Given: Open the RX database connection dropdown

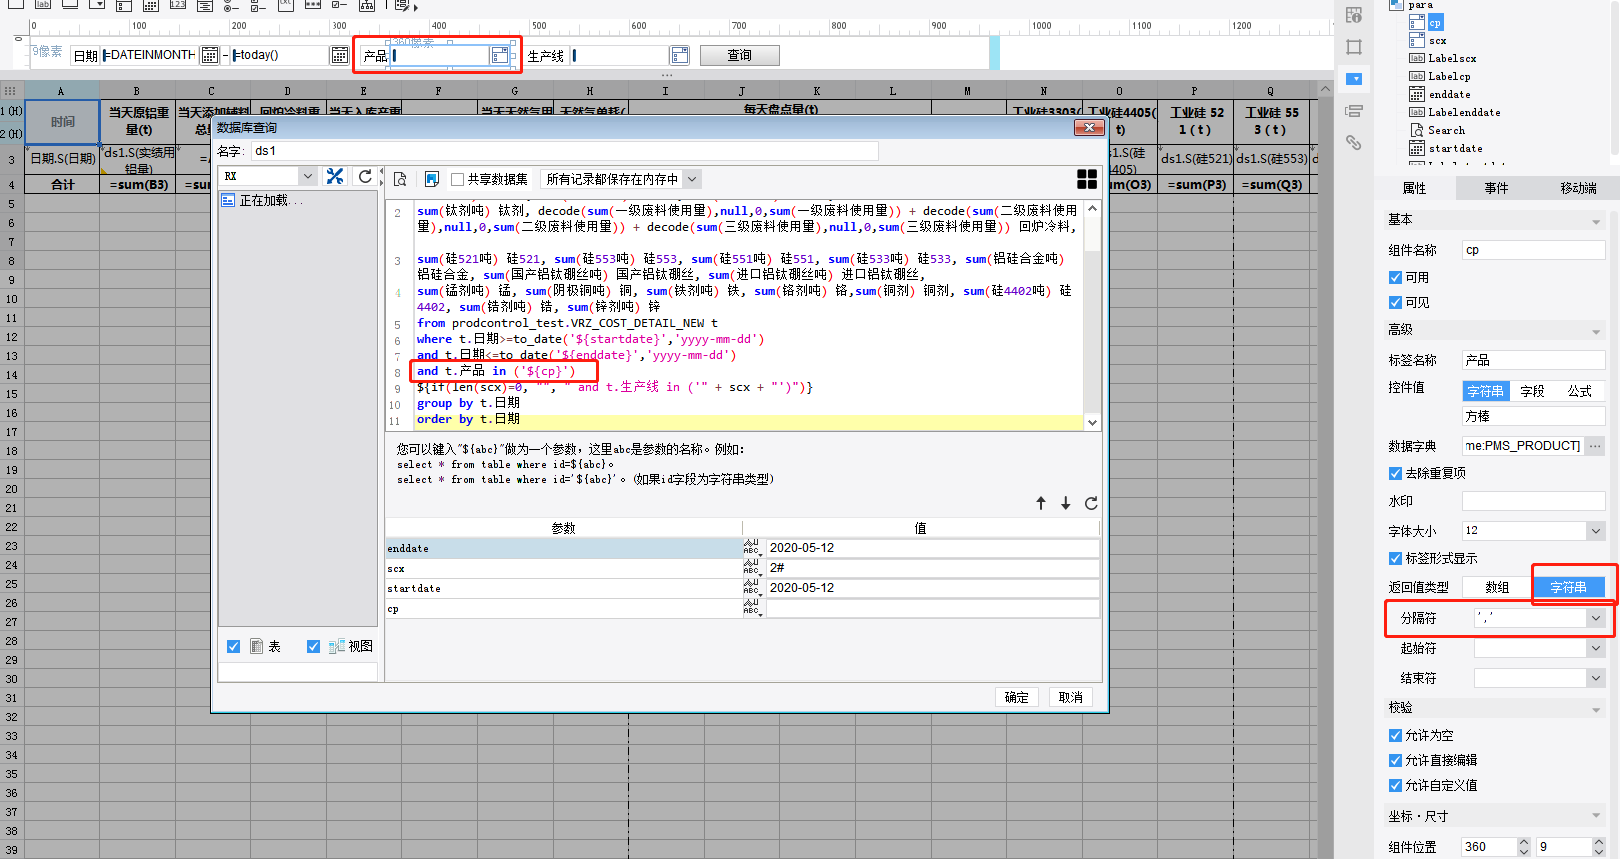Looking at the screenshot, I should click(308, 177).
